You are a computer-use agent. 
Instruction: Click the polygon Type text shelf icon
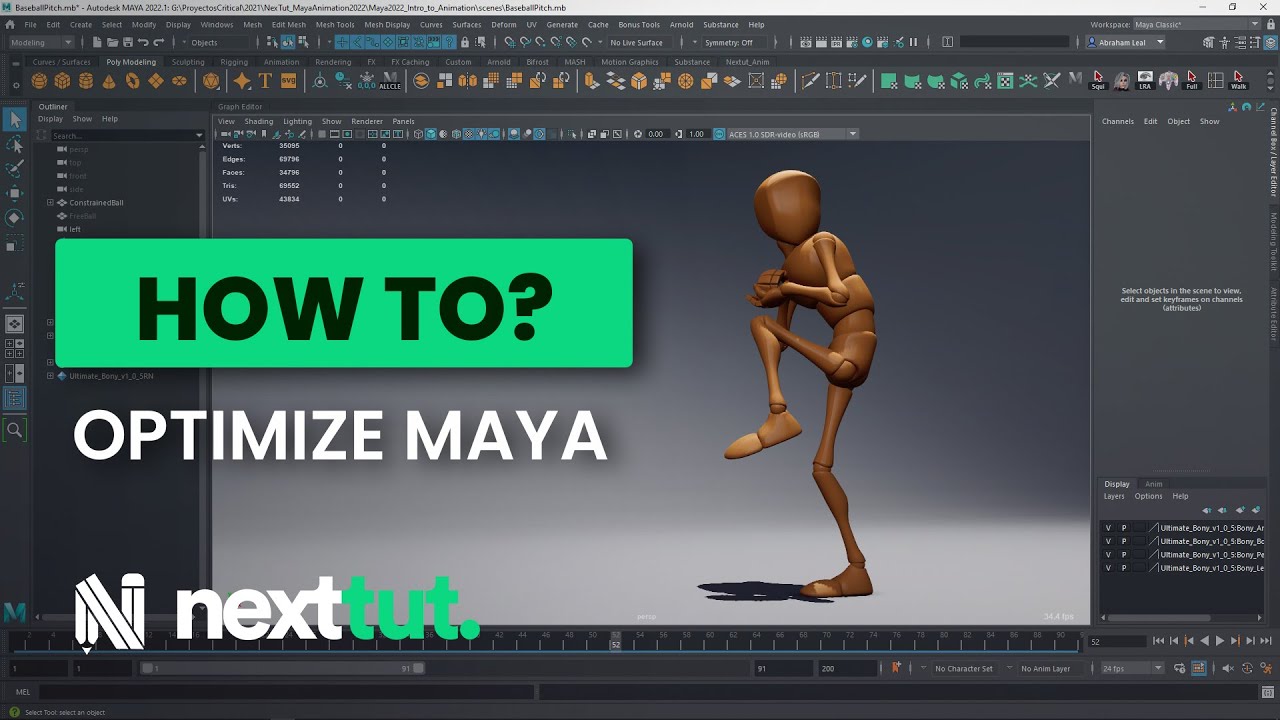tap(265, 81)
